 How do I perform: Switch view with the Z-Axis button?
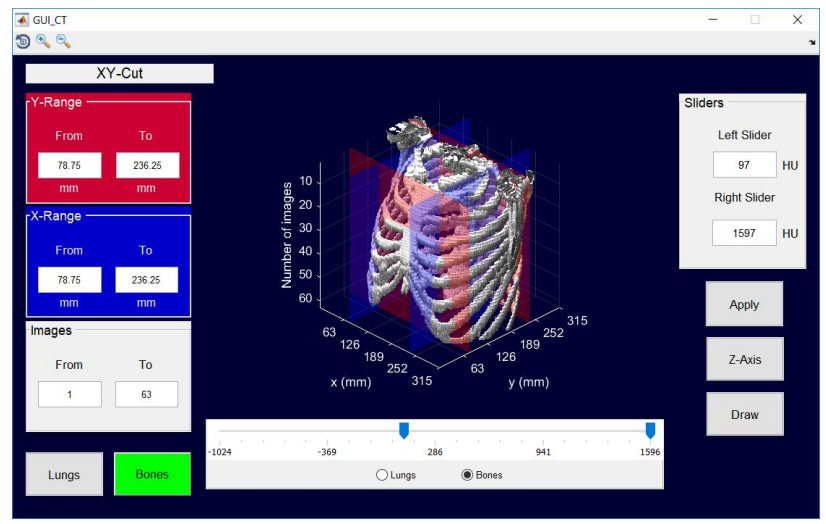(x=744, y=359)
